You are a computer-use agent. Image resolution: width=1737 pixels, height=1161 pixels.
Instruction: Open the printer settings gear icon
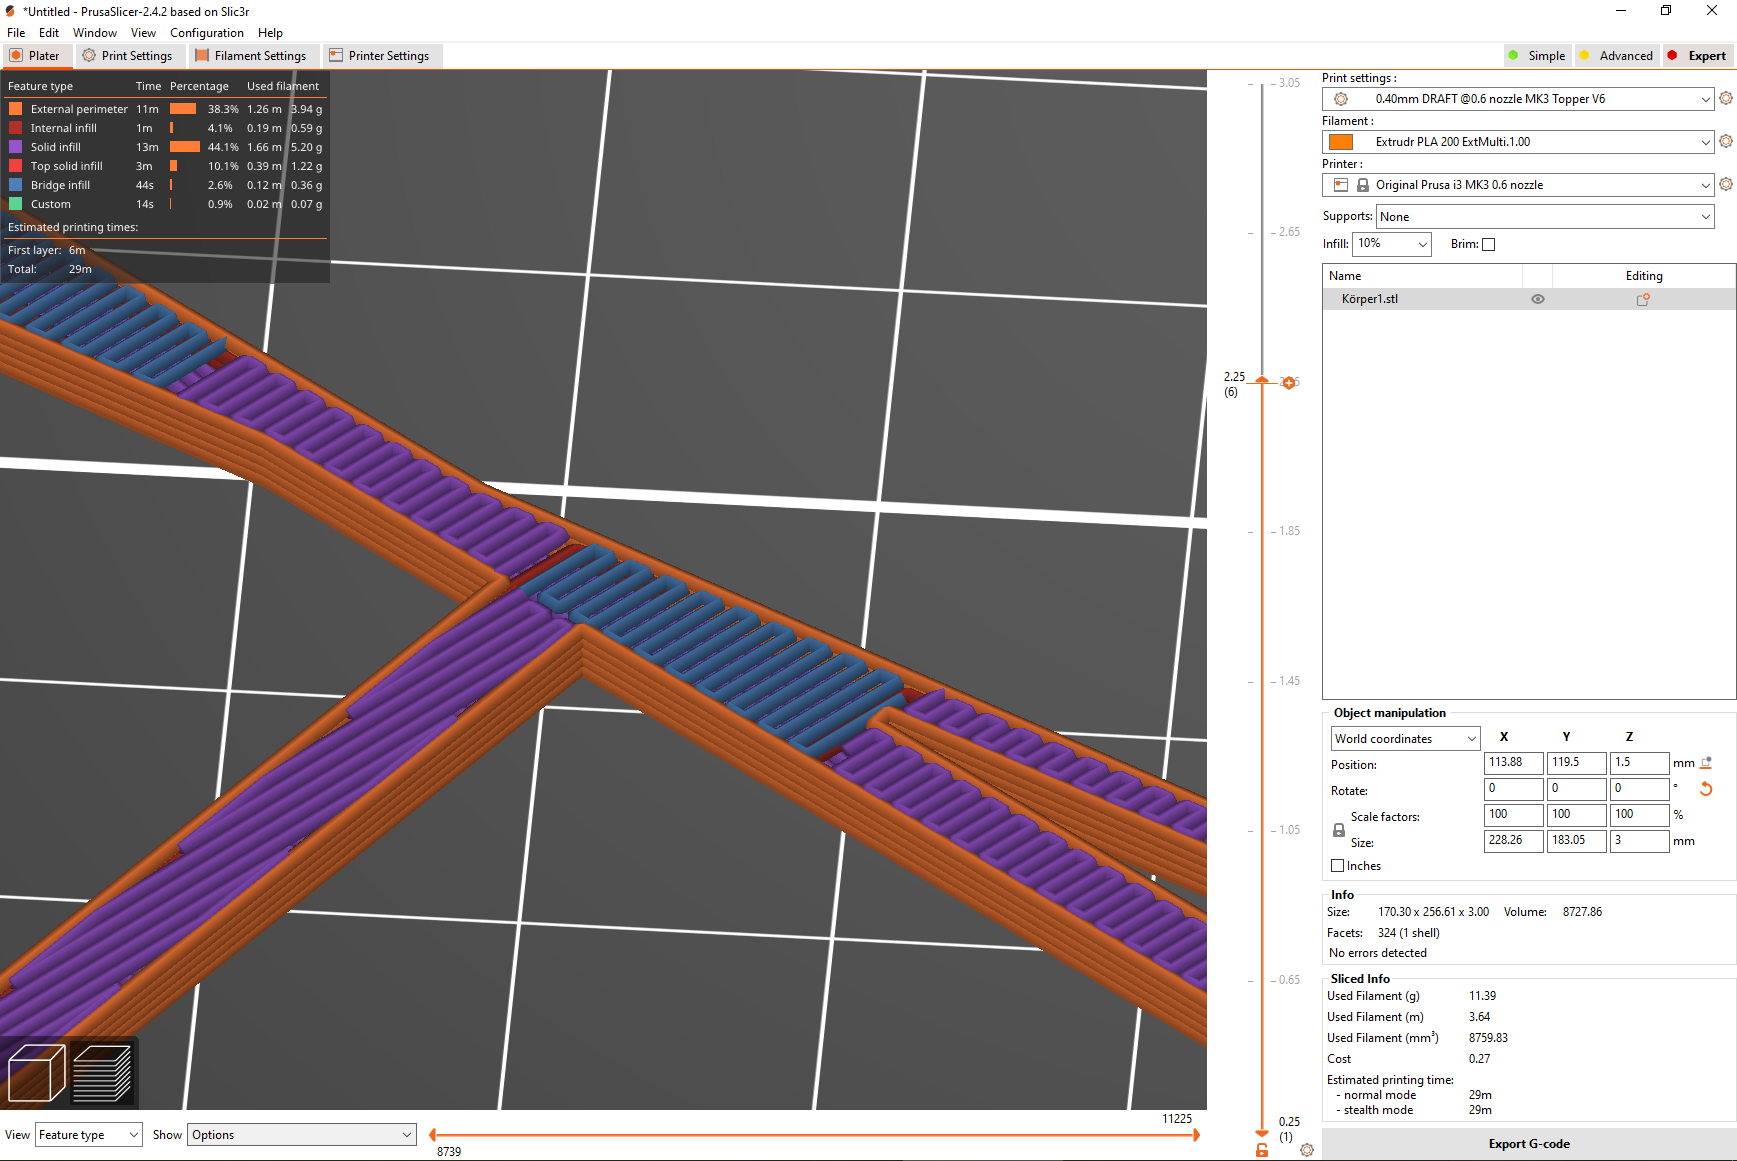click(x=1725, y=184)
